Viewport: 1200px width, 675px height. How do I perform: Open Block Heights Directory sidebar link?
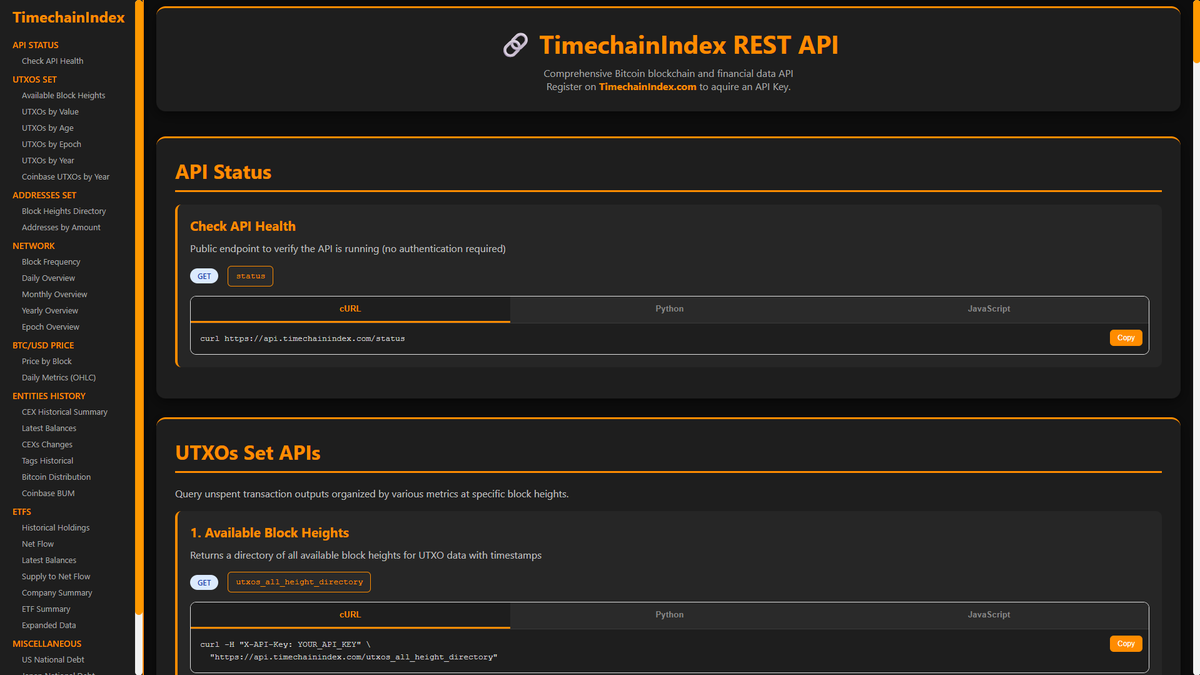(64, 211)
